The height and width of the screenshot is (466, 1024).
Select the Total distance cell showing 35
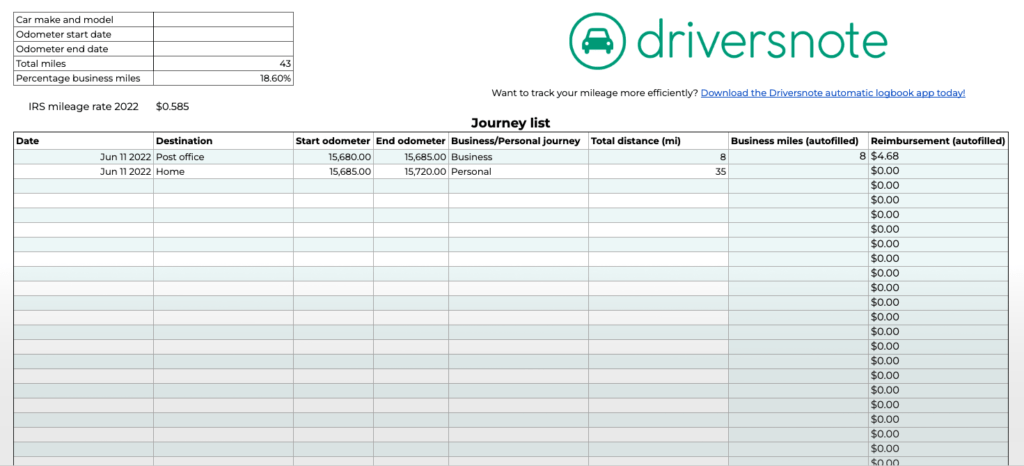click(x=658, y=171)
